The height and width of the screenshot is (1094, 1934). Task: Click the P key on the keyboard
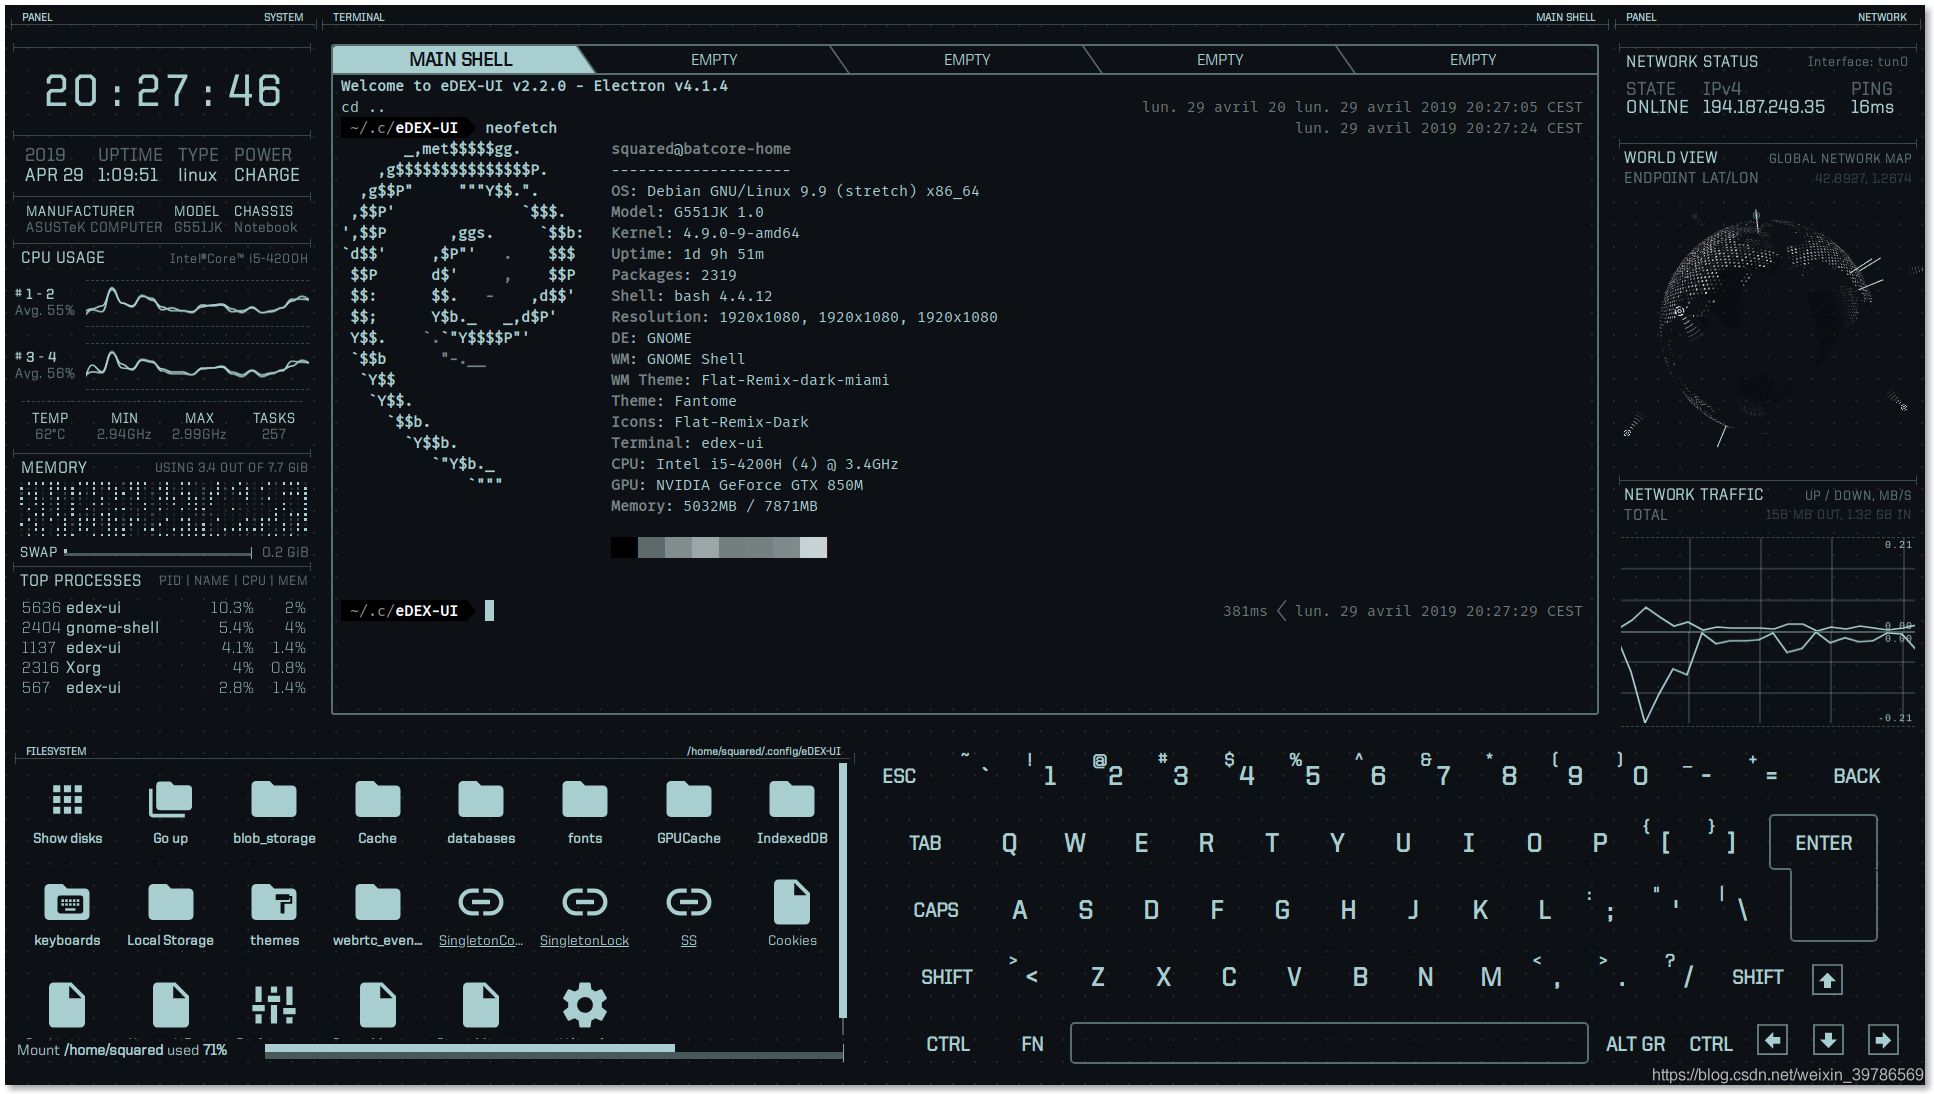point(1600,843)
